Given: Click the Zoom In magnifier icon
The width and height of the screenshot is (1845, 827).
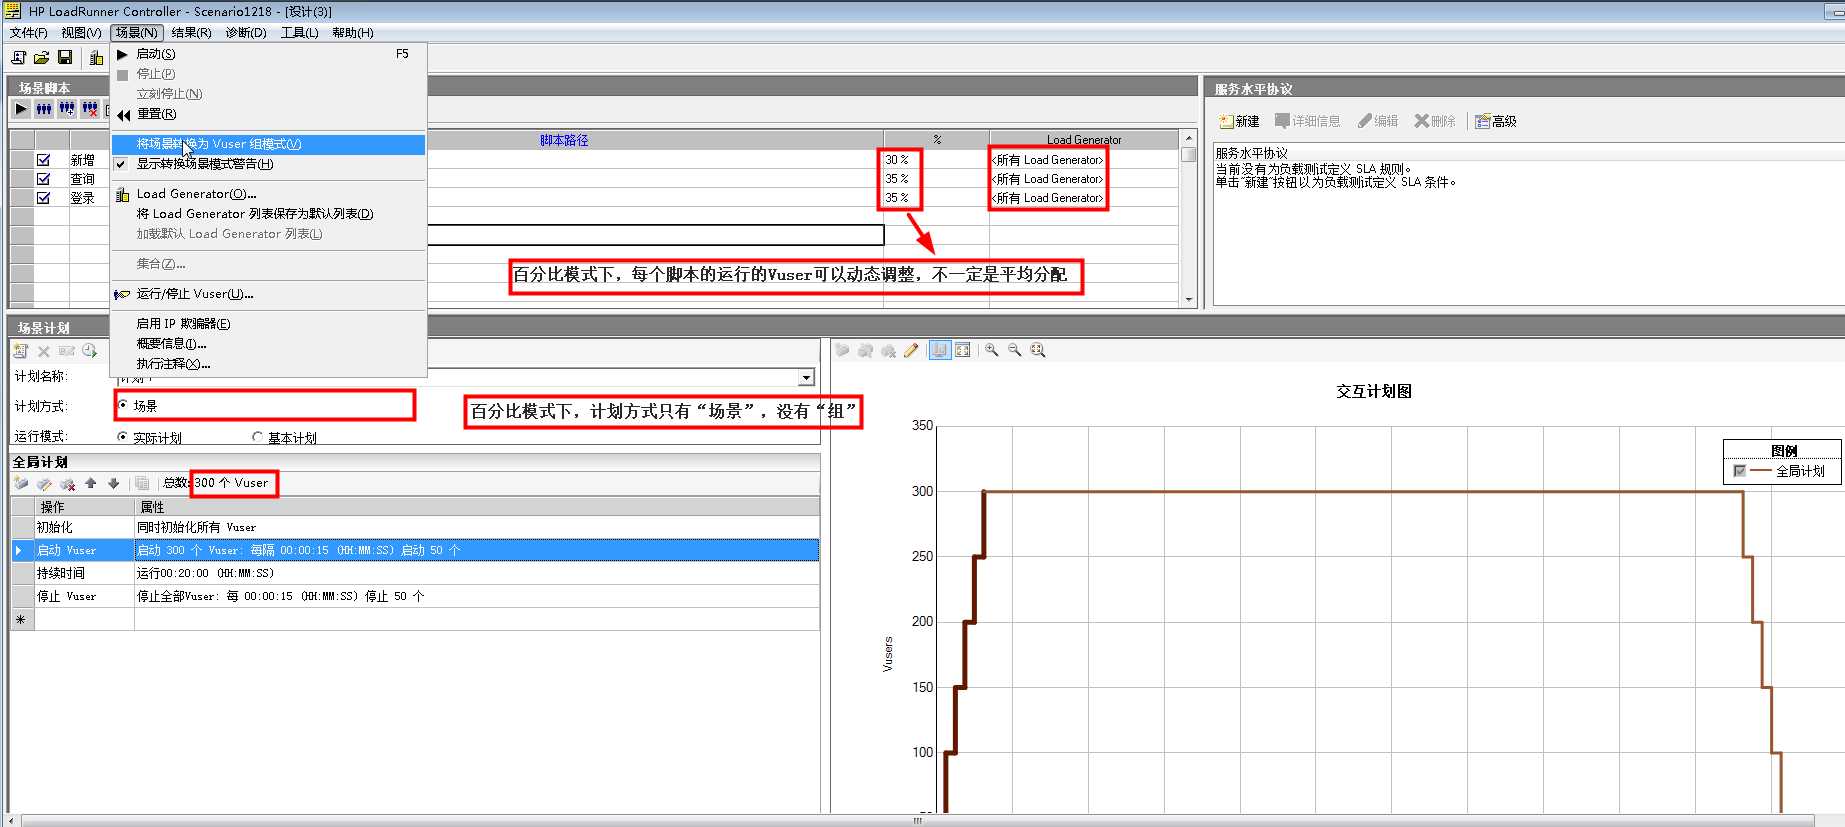Looking at the screenshot, I should pyautogui.click(x=991, y=350).
